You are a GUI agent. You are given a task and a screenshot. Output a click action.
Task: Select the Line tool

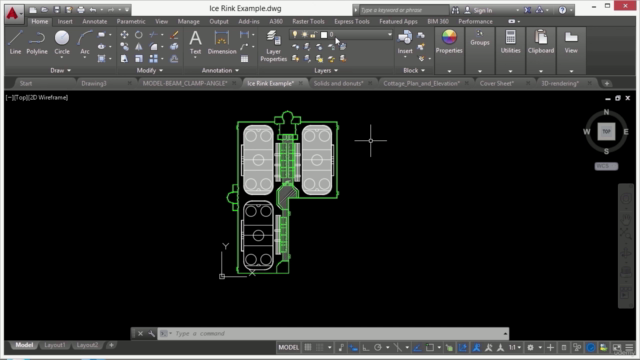(15, 42)
